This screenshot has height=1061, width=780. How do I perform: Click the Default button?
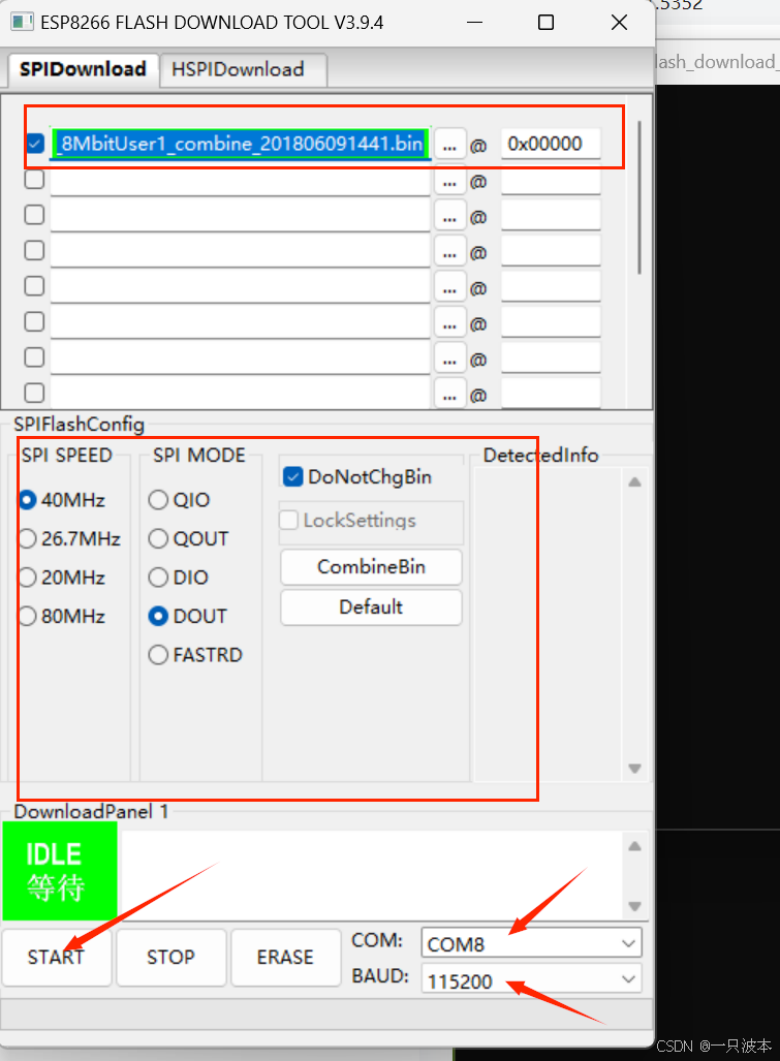(x=371, y=607)
